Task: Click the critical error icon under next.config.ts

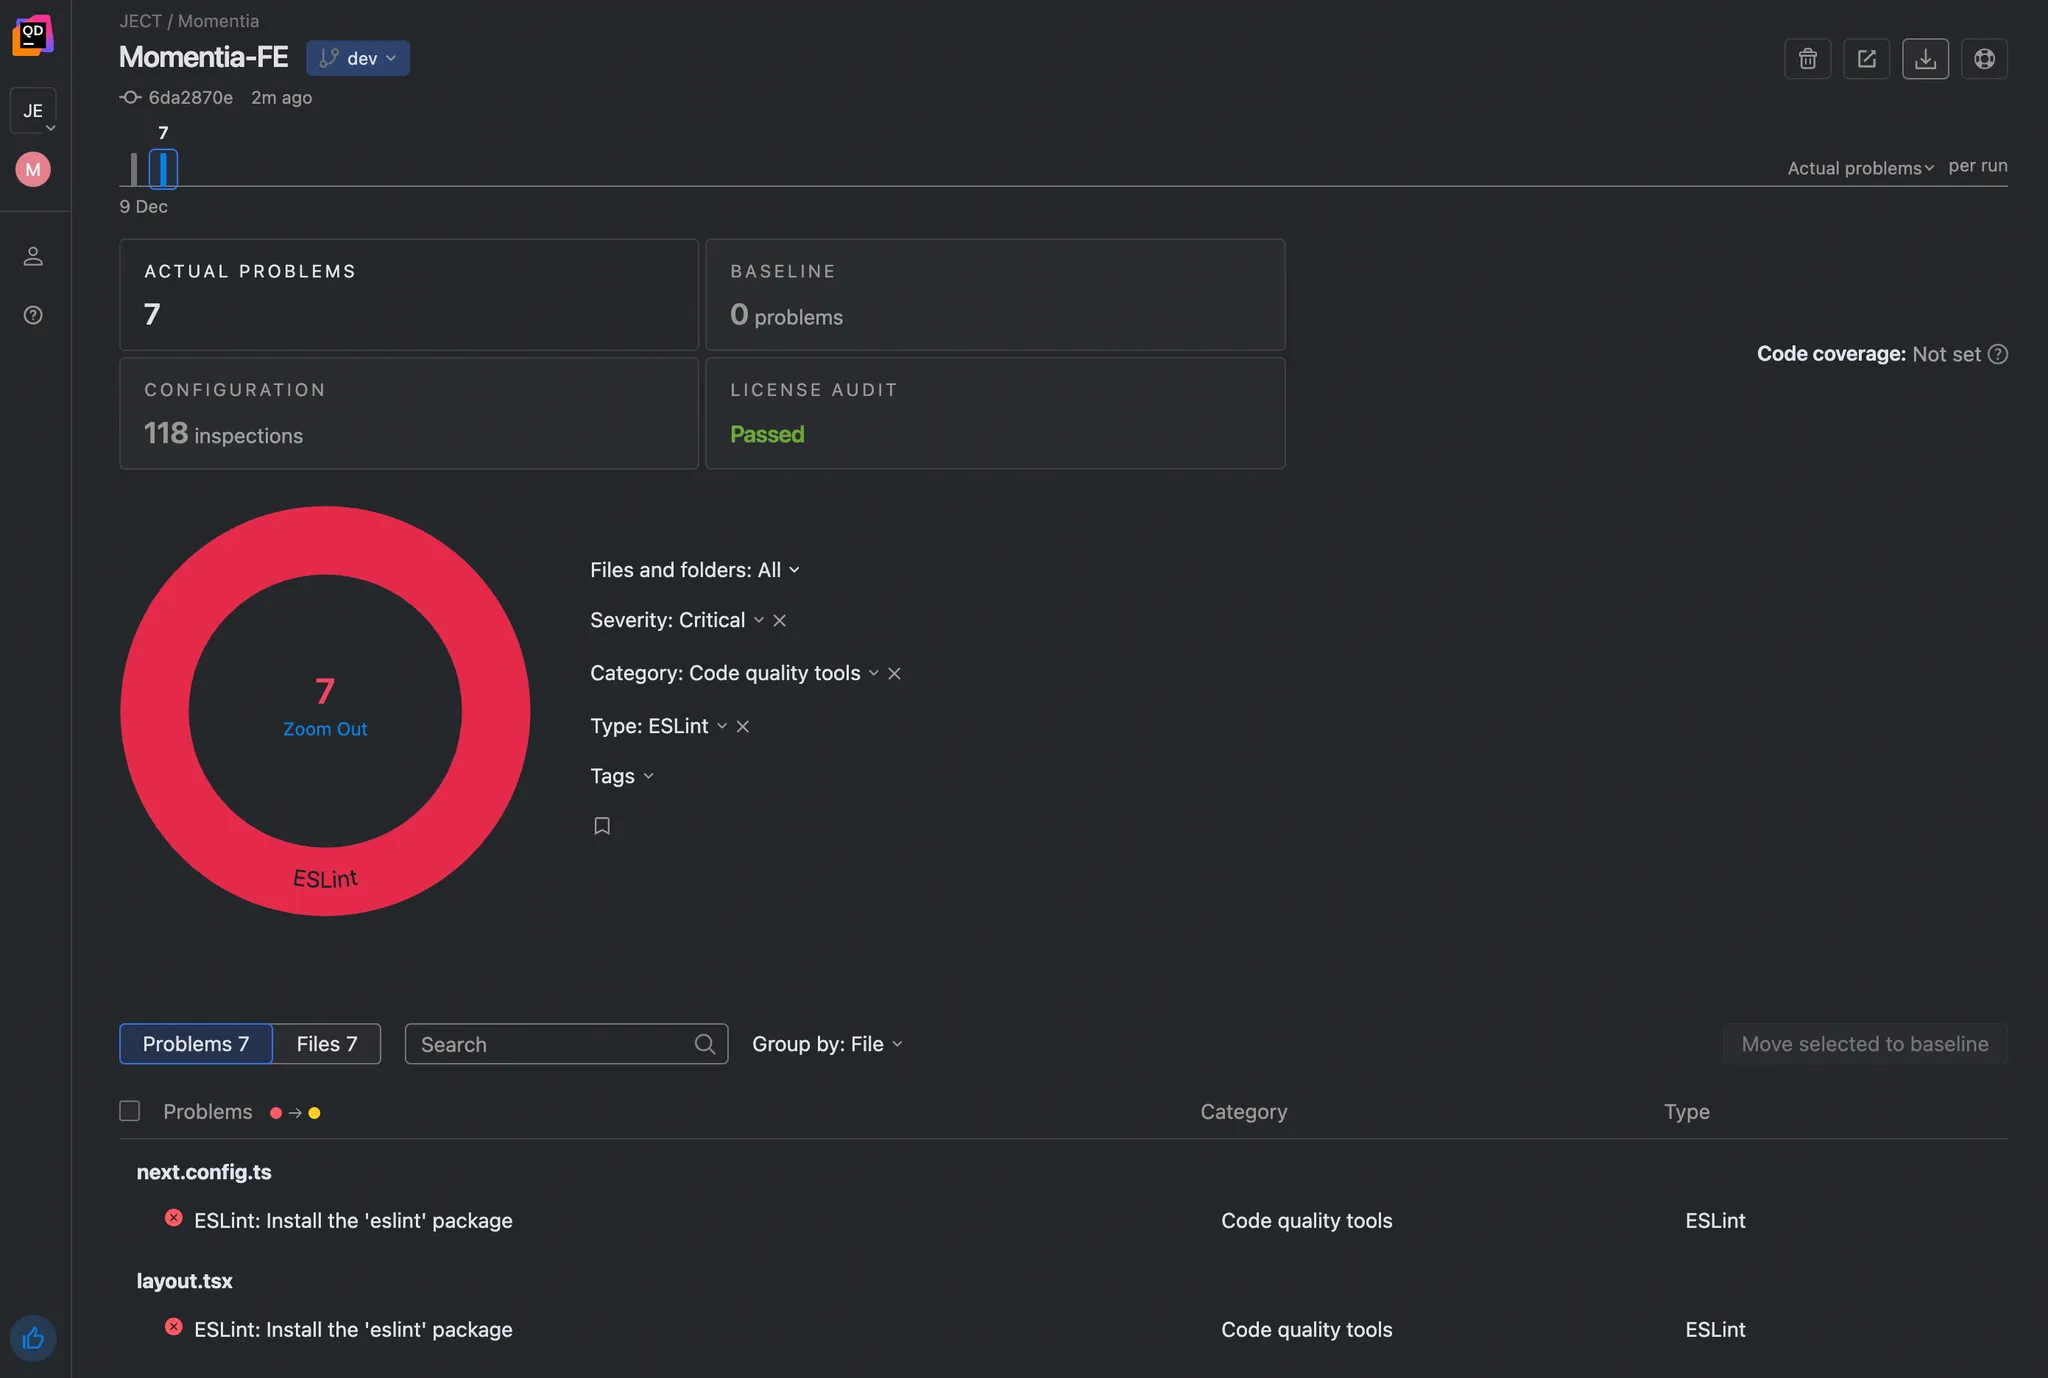Action: (174, 1218)
